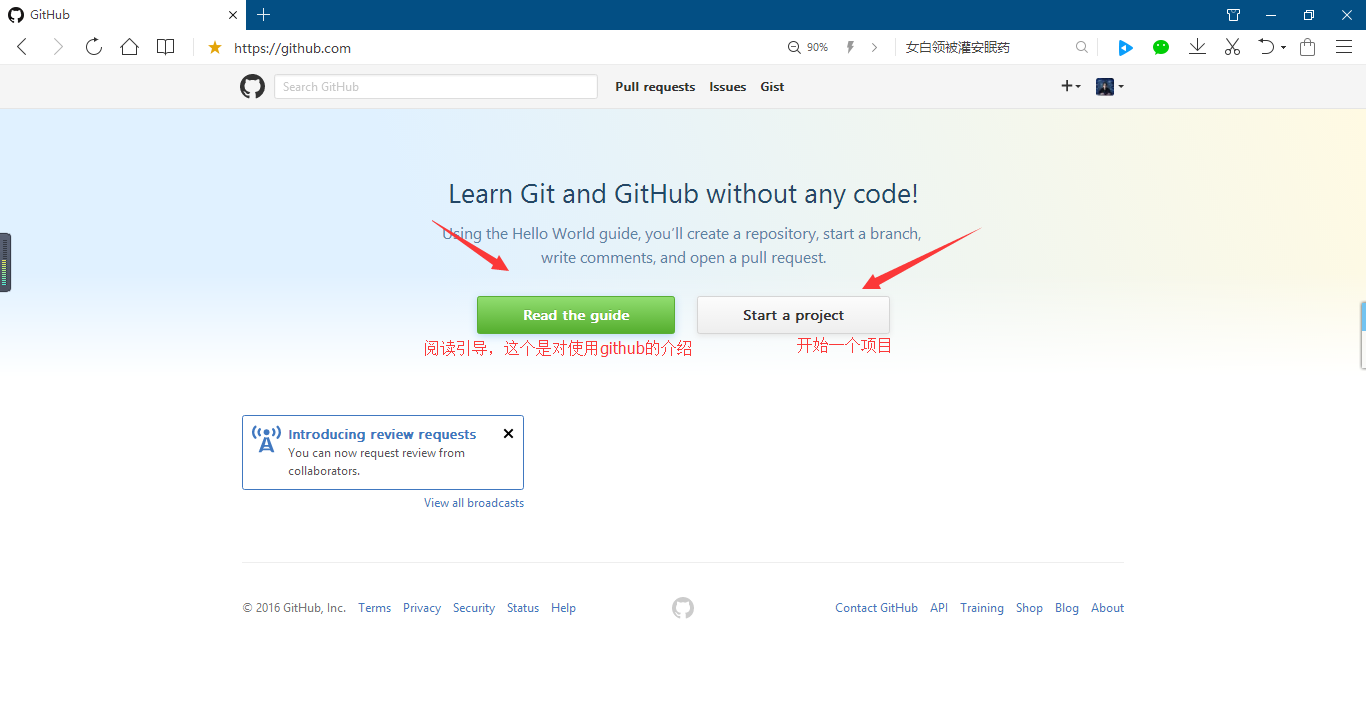Open the user avatar profile dropdown
This screenshot has width=1366, height=728.
tap(1110, 87)
